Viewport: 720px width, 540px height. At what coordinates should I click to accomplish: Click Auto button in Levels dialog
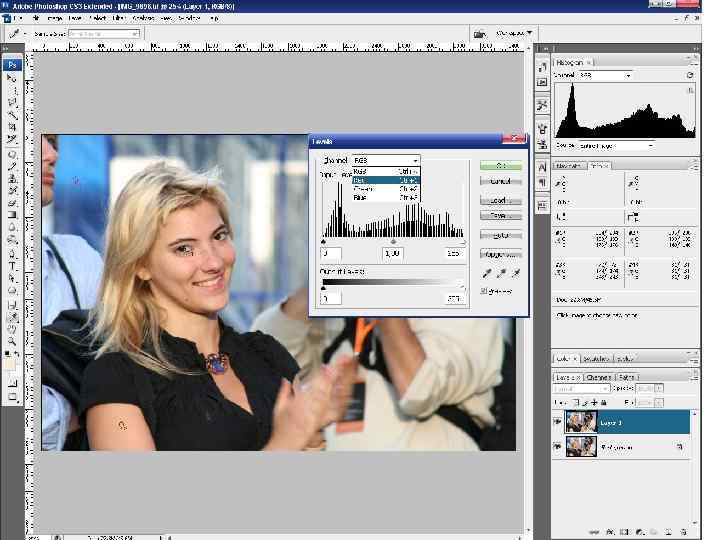pyautogui.click(x=501, y=235)
